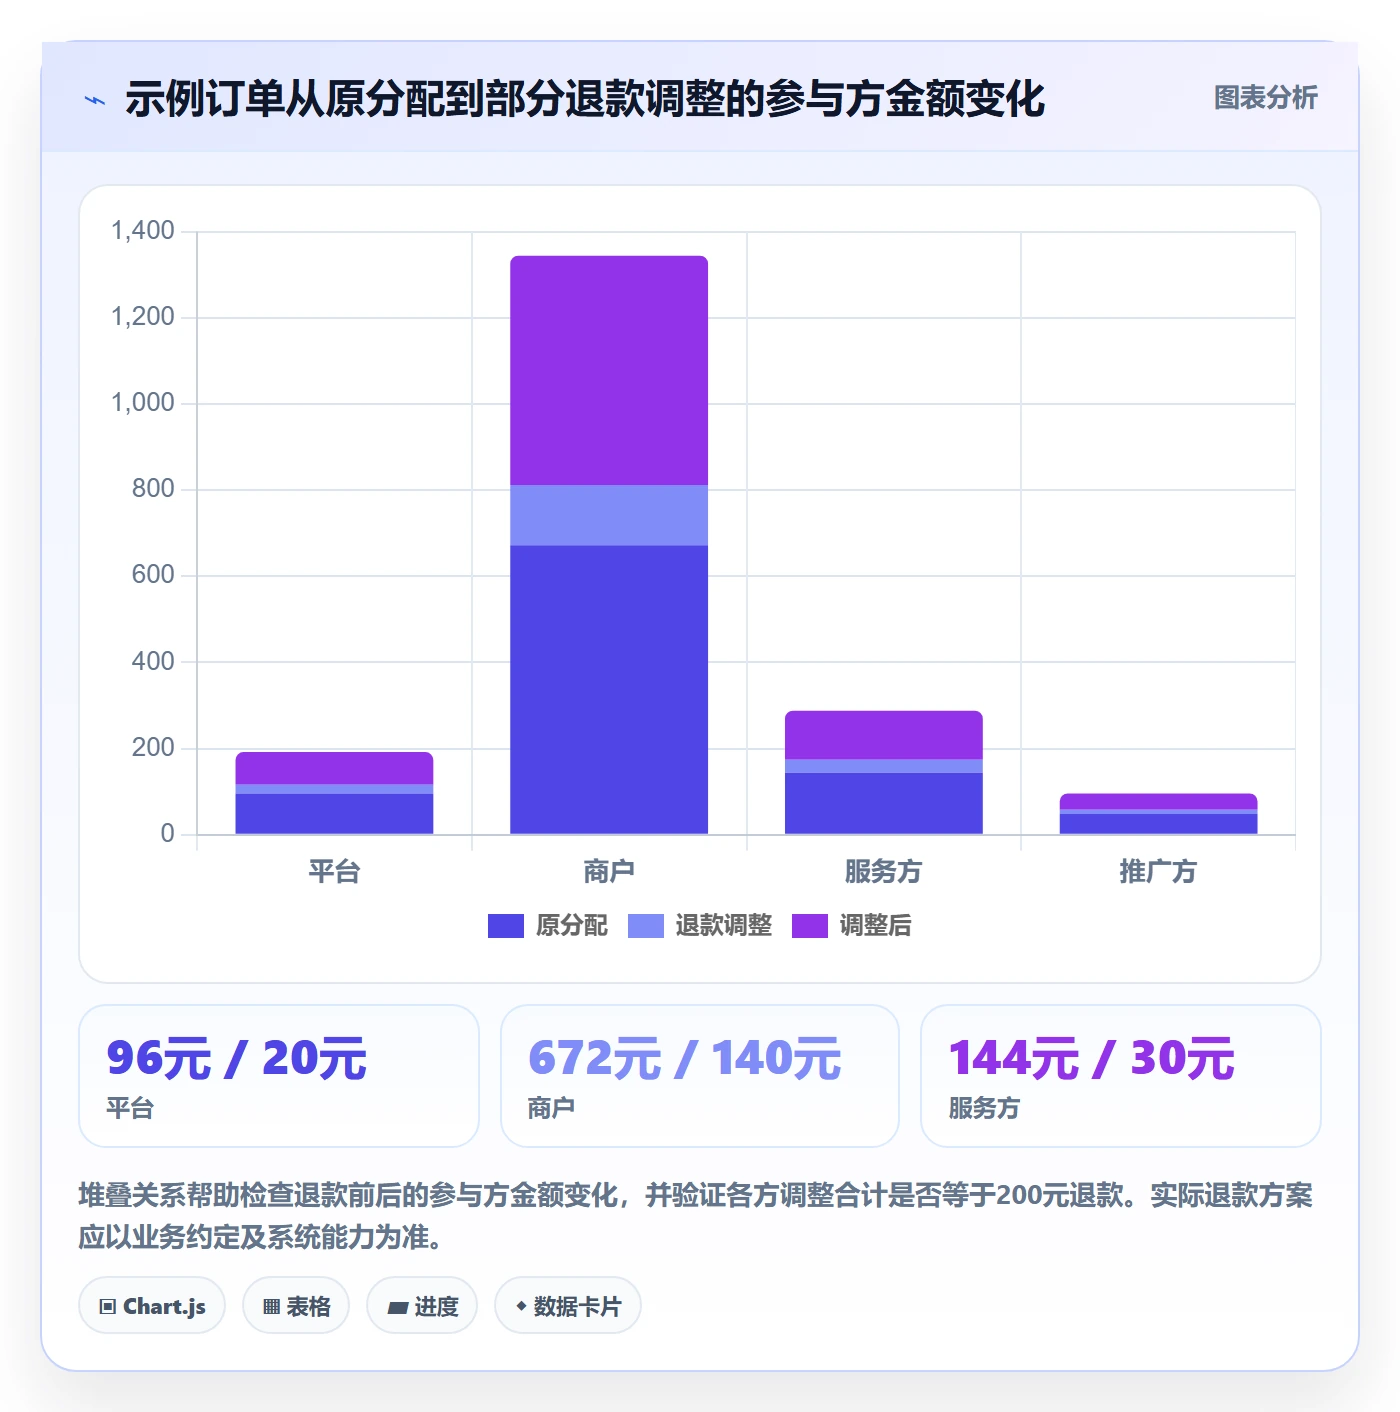Click the 退款调整 legend color swatch
The image size is (1400, 1412).
pos(645,926)
